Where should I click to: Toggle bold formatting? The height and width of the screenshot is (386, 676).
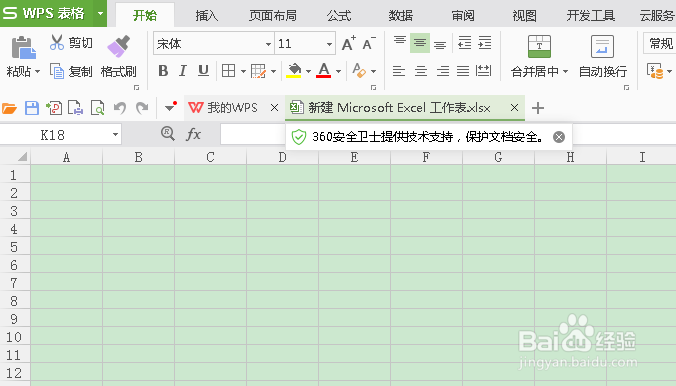coord(163,70)
